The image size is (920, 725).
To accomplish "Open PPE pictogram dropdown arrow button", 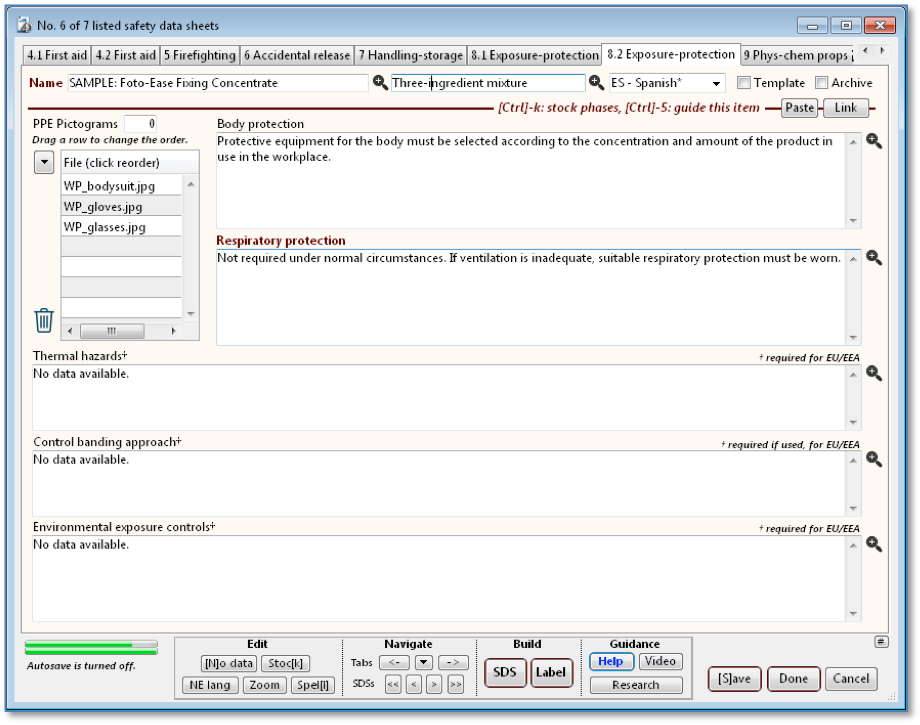I will click(44, 162).
